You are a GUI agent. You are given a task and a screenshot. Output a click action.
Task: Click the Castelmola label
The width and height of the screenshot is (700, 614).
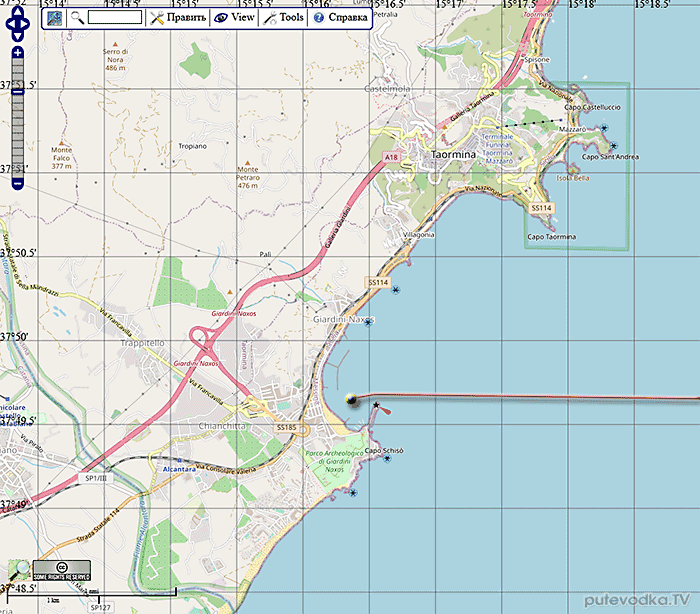(387, 89)
